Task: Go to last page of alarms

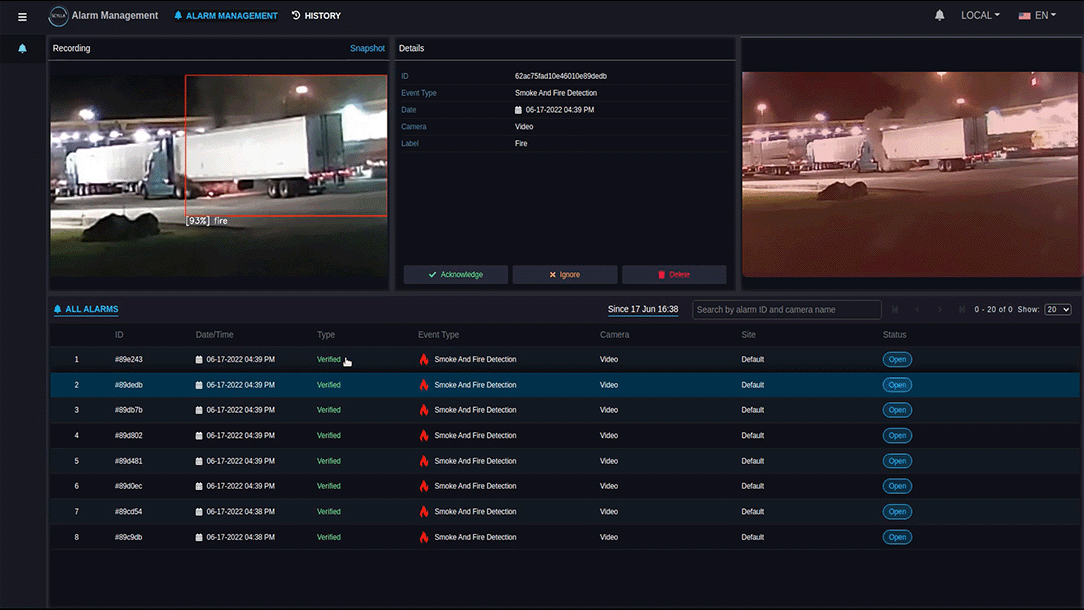Action: pos(961,310)
